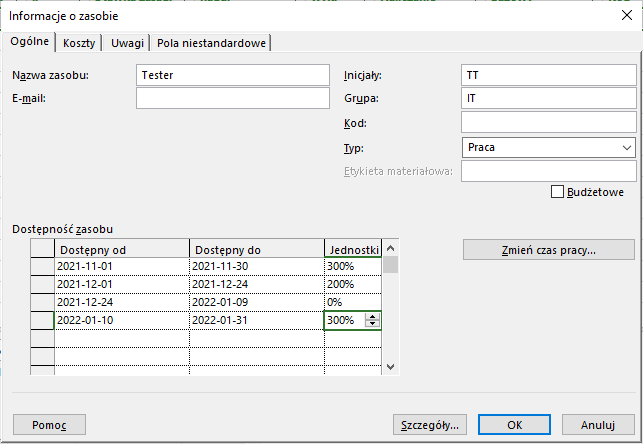Open help with Pomoc button

click(49, 423)
